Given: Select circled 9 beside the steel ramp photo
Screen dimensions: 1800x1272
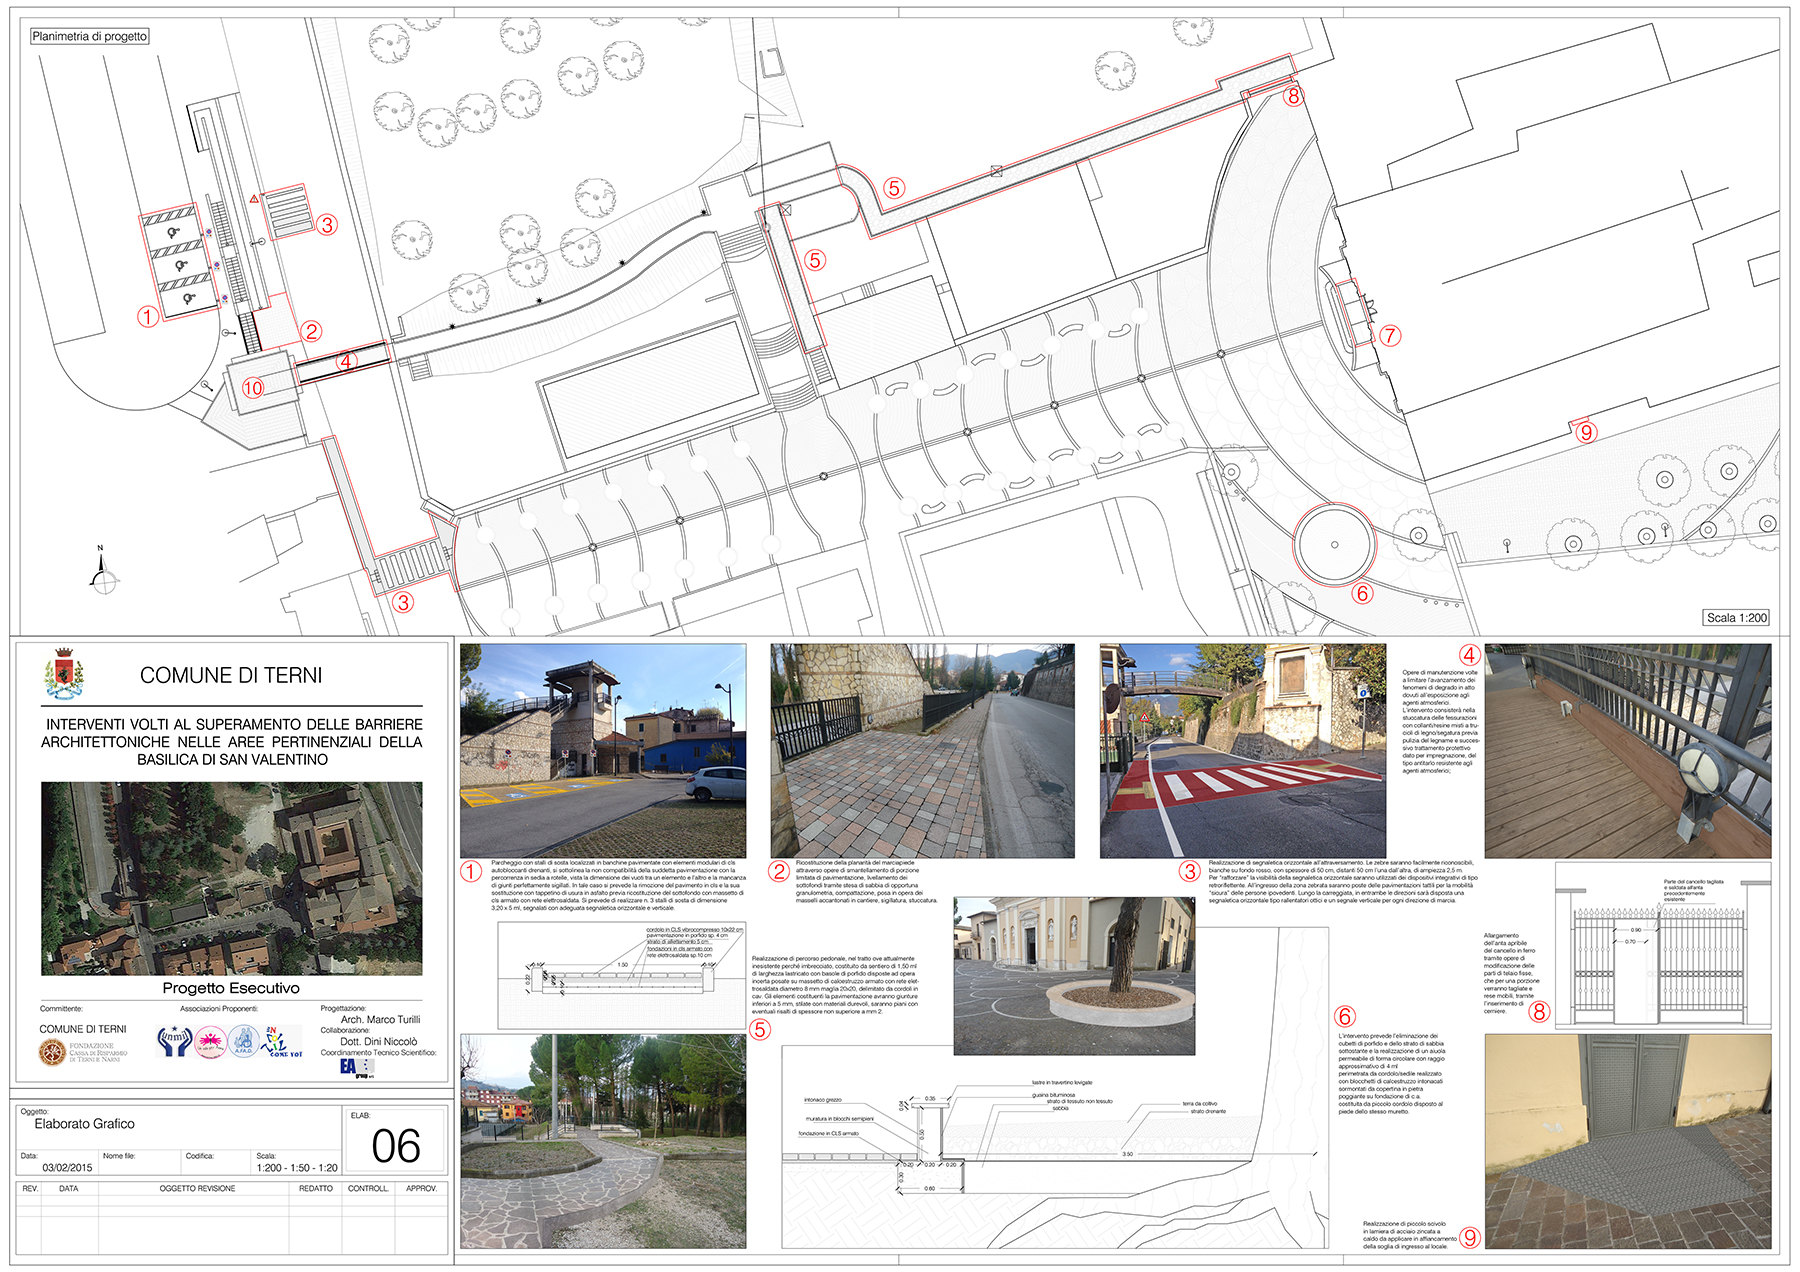Looking at the screenshot, I should pyautogui.click(x=1470, y=1237).
